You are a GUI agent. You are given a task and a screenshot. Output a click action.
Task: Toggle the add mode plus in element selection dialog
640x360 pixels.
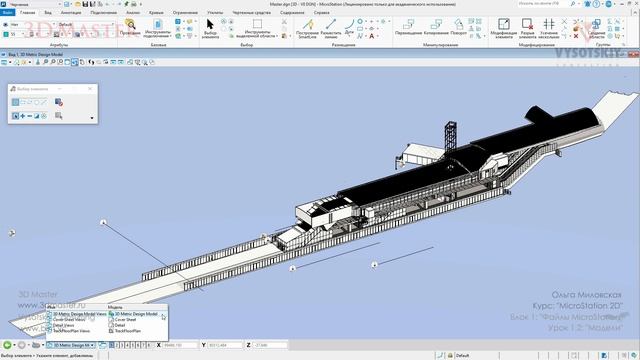click(22, 116)
